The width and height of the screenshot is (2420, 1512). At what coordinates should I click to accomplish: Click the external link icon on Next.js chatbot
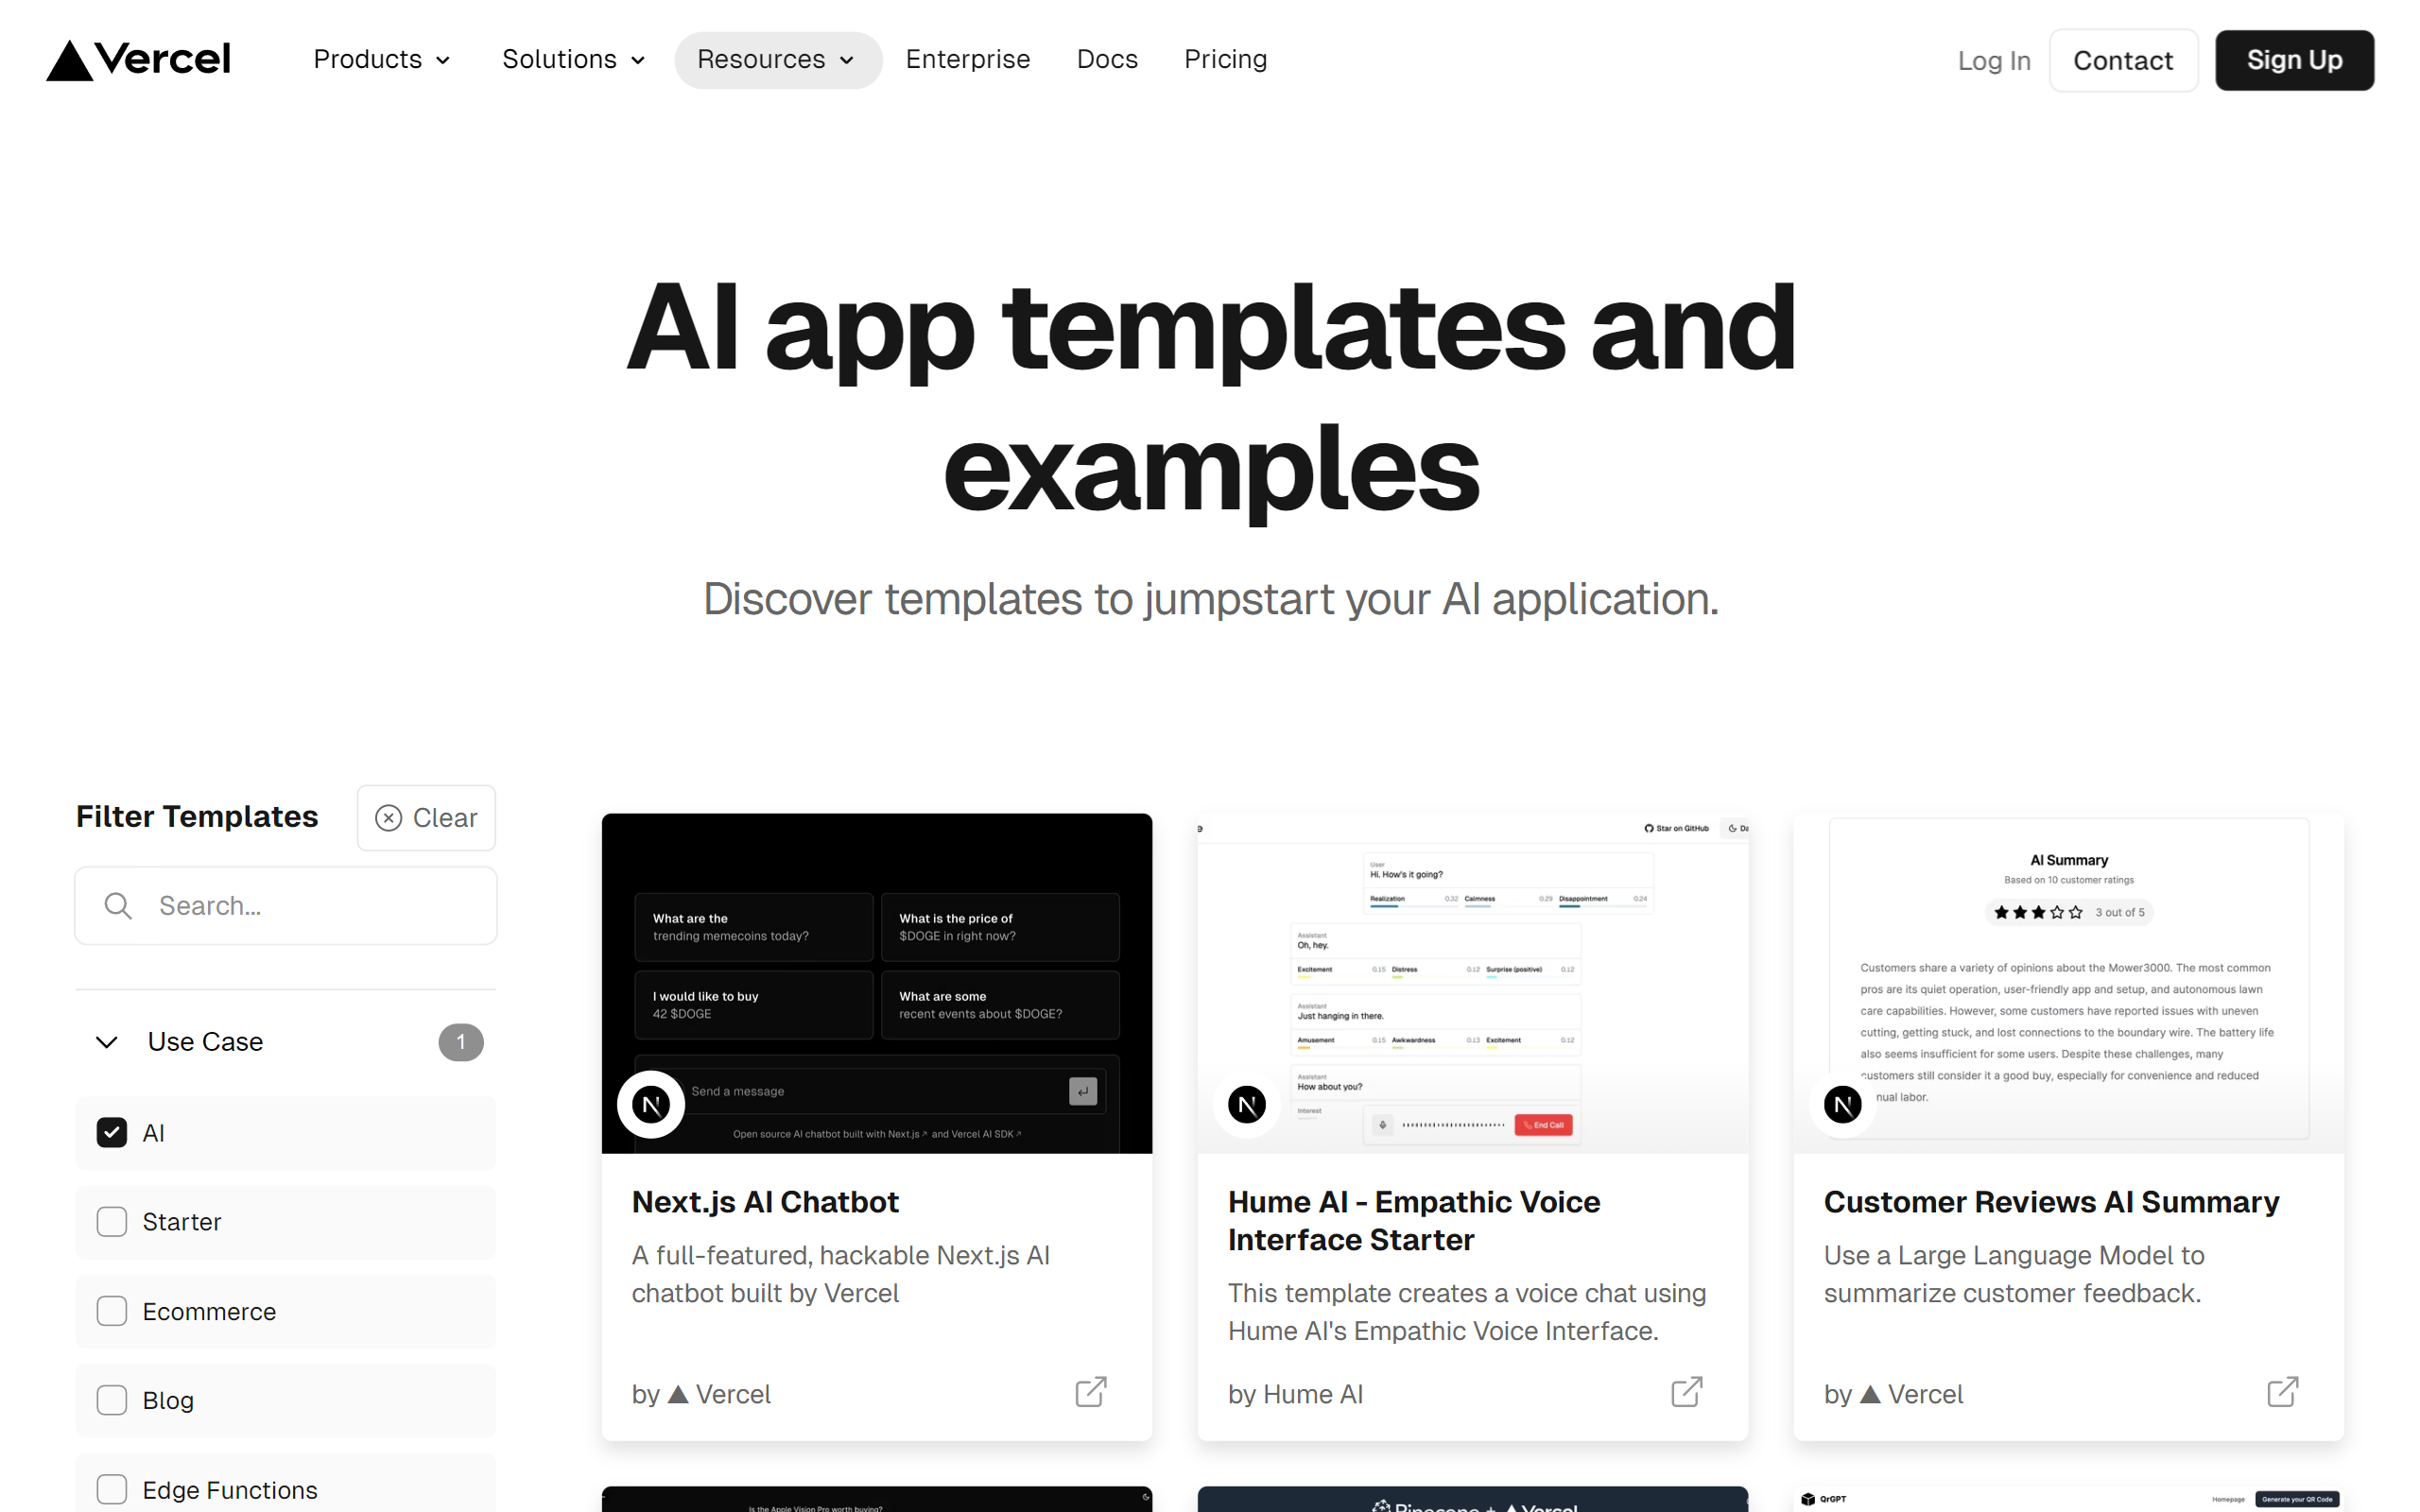1093,1392
